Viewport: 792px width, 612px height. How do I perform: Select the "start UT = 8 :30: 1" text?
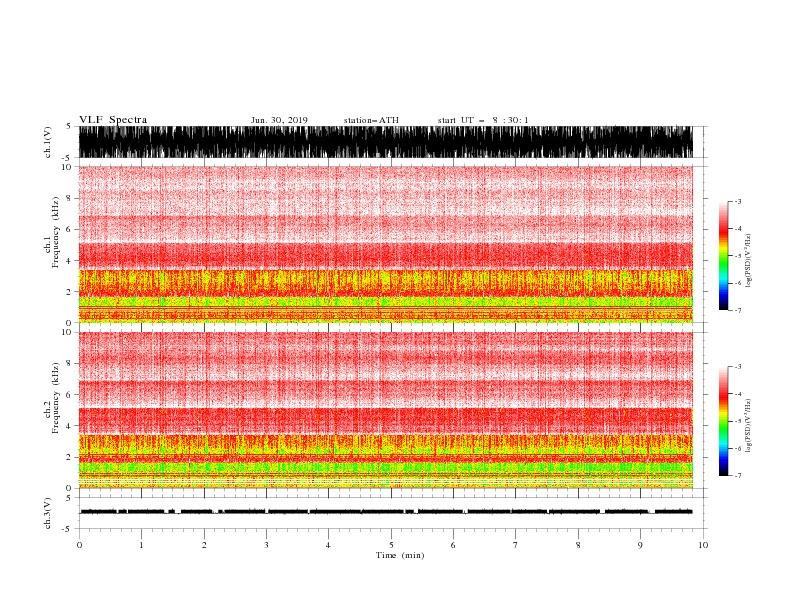pyautogui.click(x=483, y=120)
